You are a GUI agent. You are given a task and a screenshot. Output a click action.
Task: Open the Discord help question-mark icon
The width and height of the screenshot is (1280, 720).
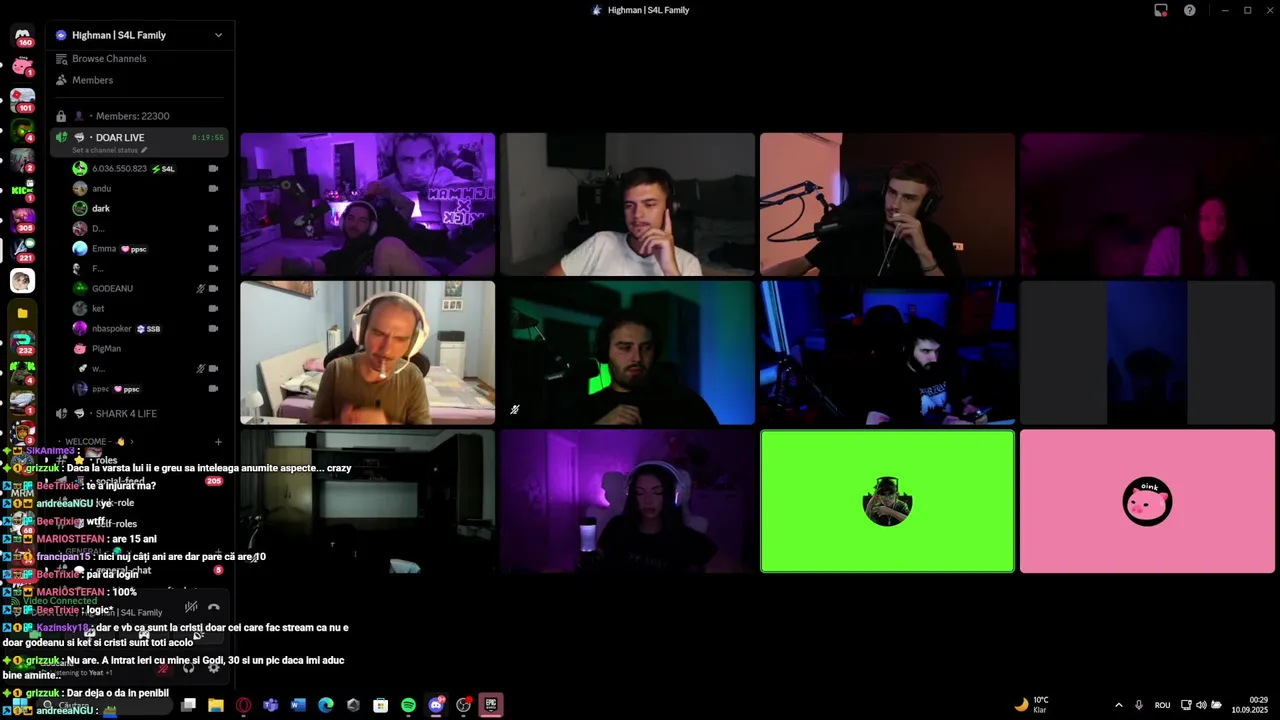[x=1190, y=10]
